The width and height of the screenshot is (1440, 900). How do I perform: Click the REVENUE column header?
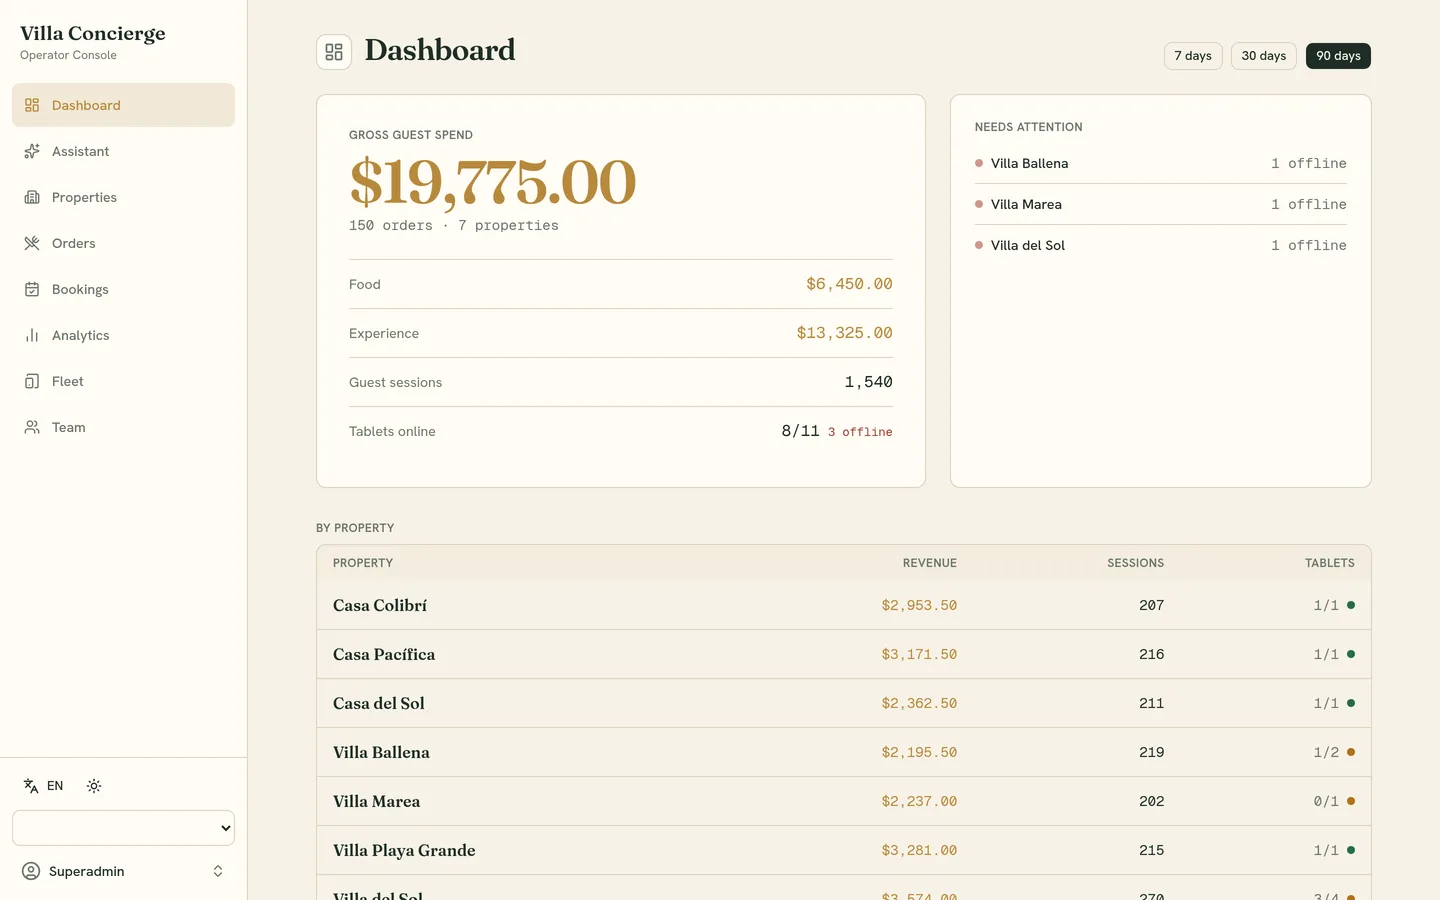click(929, 563)
